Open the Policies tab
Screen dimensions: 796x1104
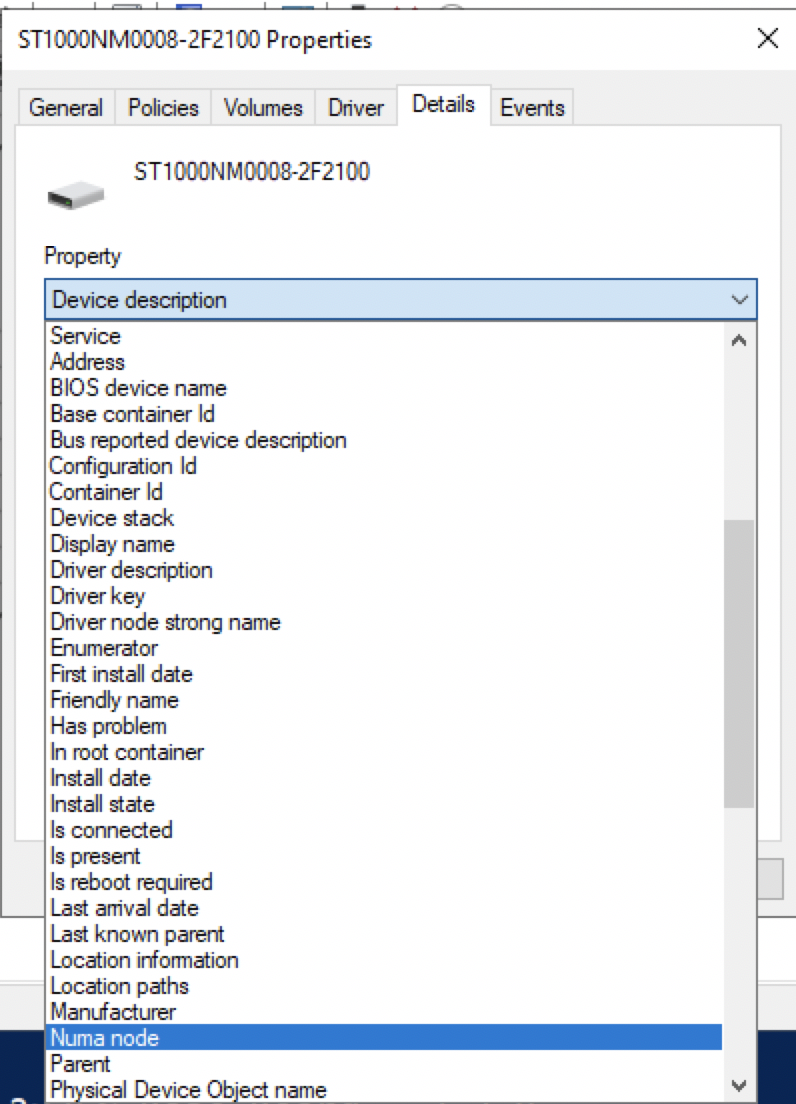pos(163,108)
